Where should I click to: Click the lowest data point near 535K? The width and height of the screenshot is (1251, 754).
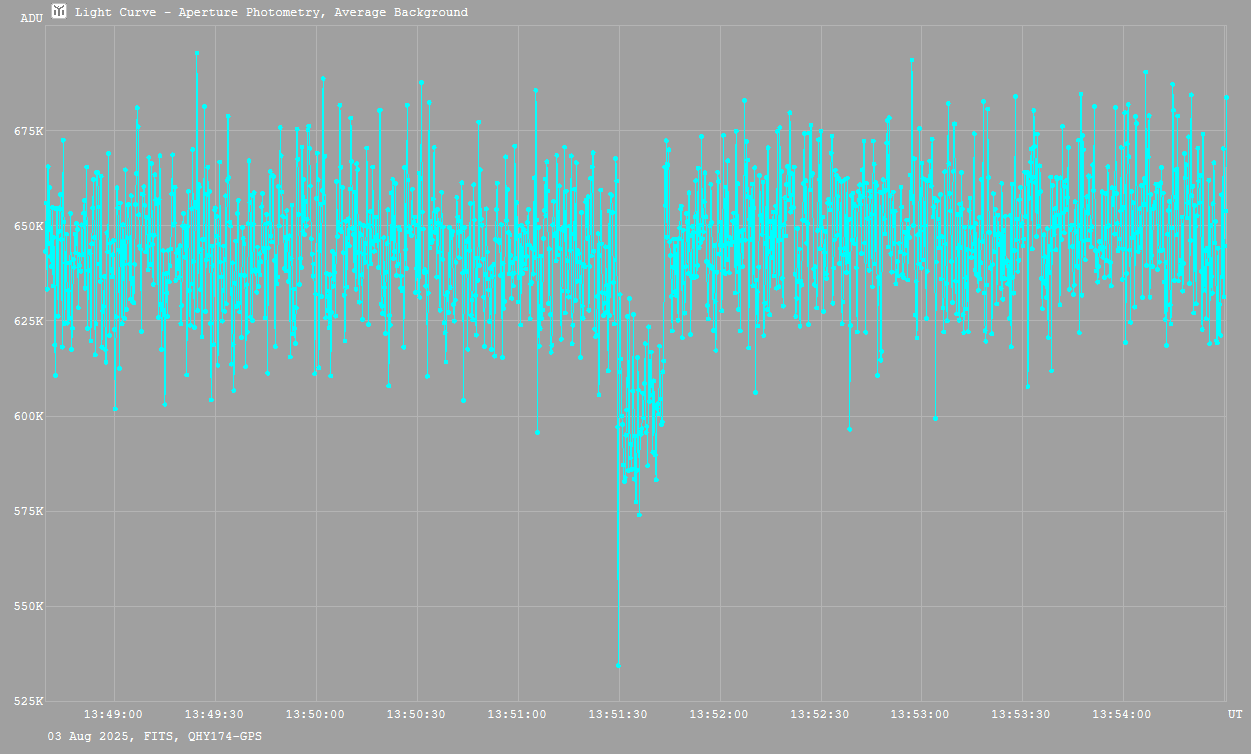tap(618, 665)
